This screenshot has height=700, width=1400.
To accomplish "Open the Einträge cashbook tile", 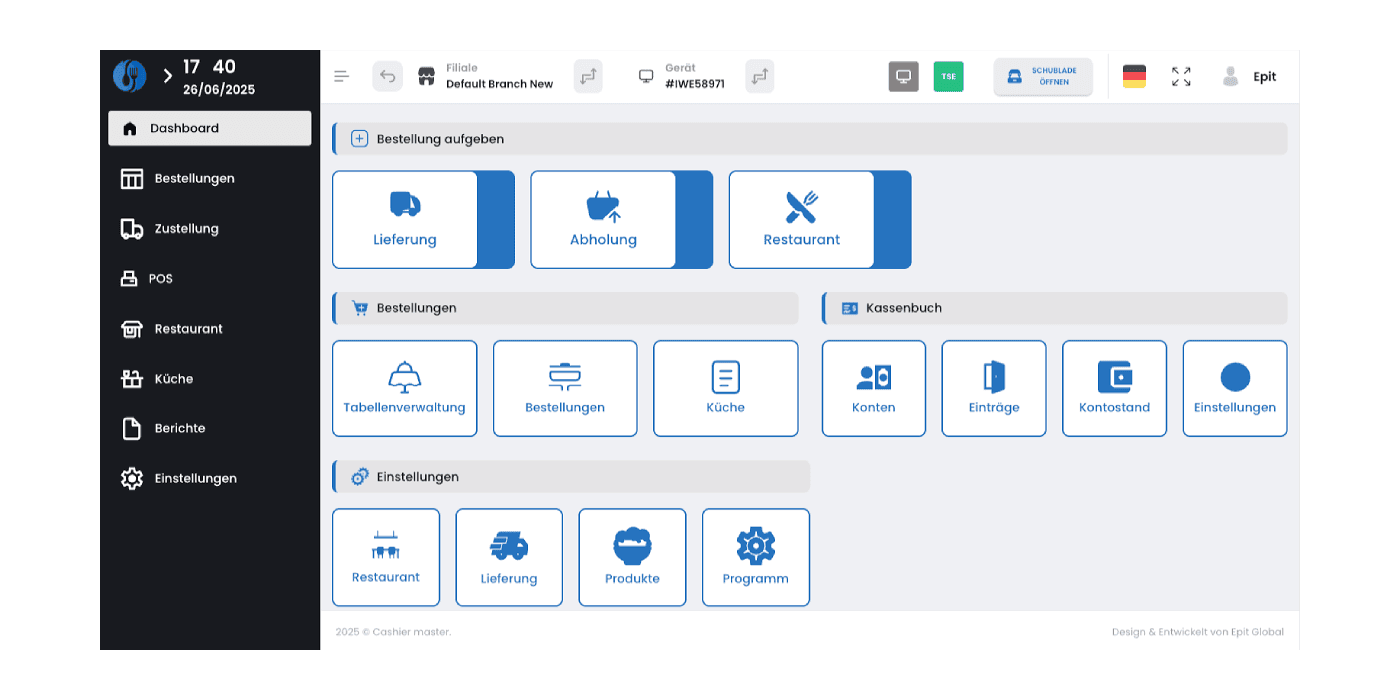I will pos(993,388).
